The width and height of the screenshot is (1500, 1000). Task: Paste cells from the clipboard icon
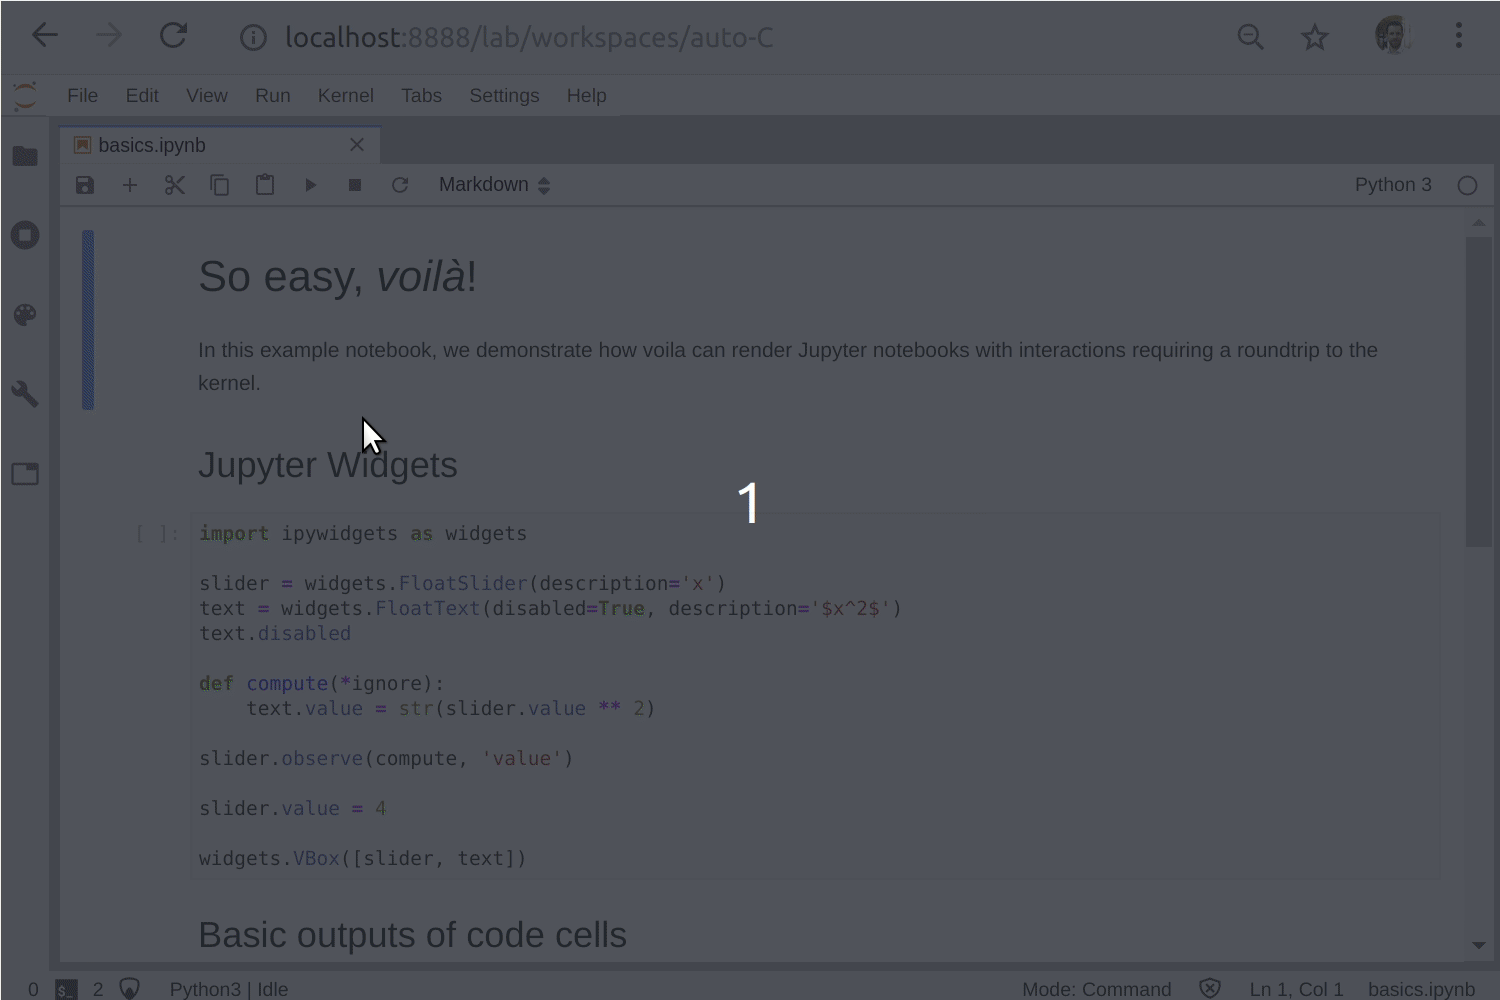[x=265, y=185]
